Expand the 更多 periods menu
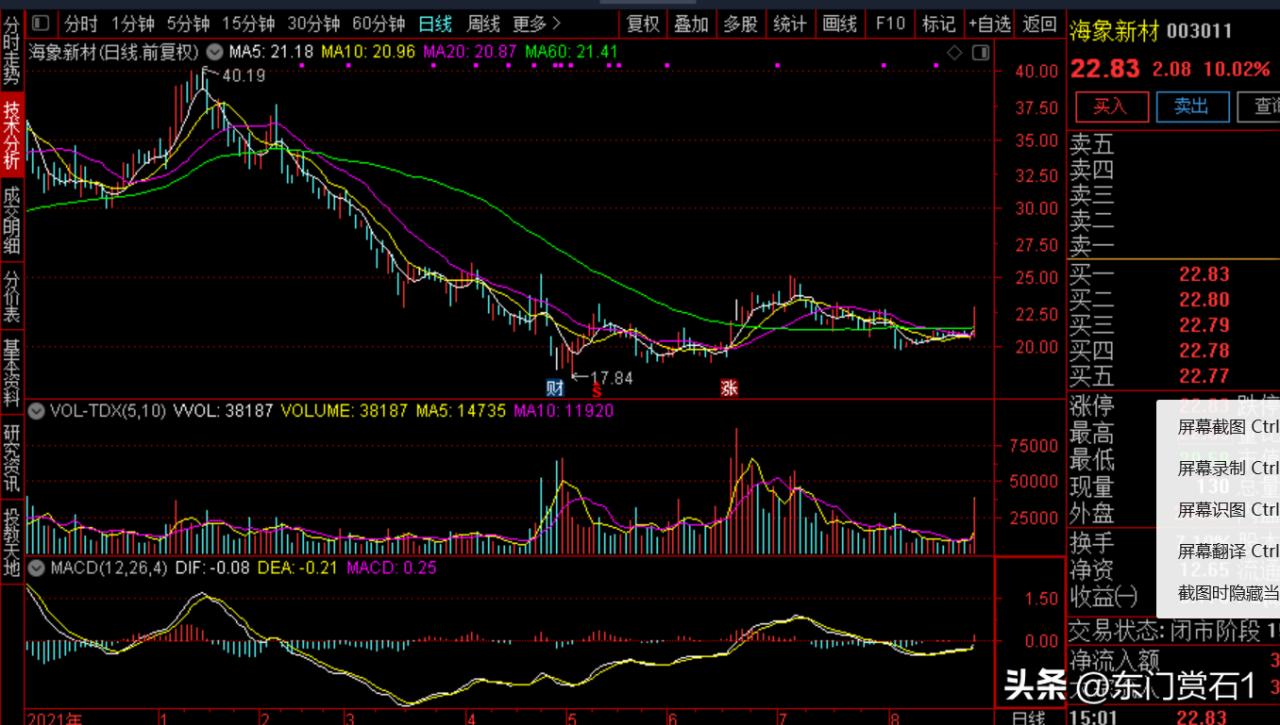Viewport: 1280px width, 725px height. click(x=536, y=23)
